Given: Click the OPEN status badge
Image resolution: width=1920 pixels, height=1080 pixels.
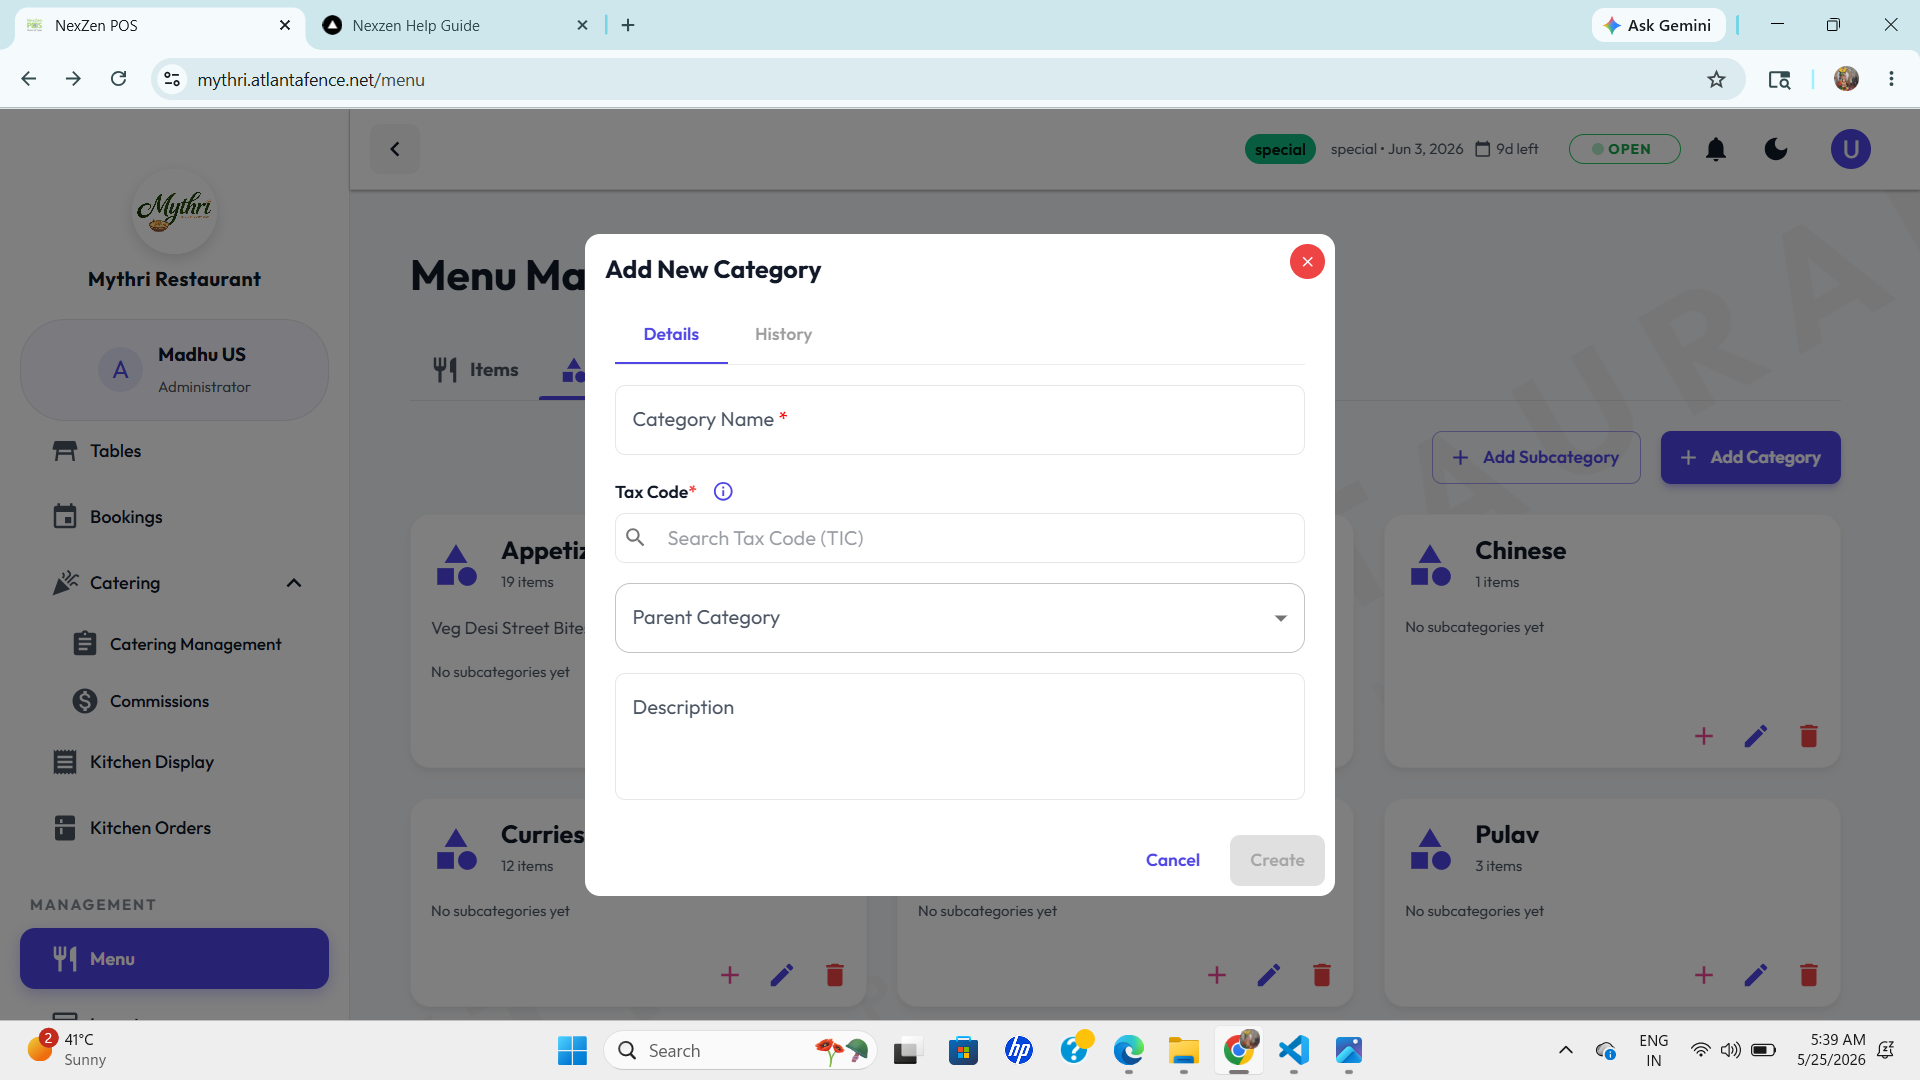Looking at the screenshot, I should pos(1624,149).
